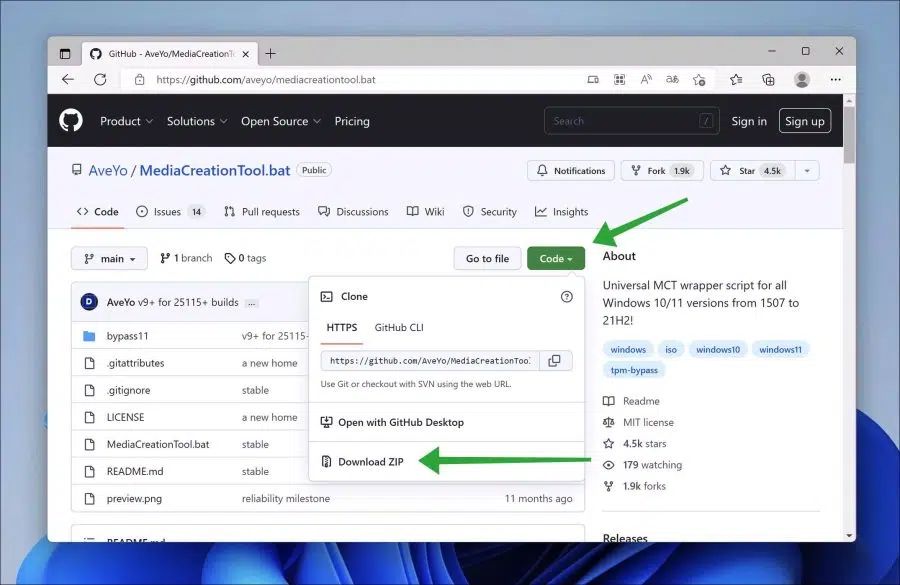Viewport: 900px width, 585px height.
Task: Open the Solutions dropdown menu
Action: [197, 121]
